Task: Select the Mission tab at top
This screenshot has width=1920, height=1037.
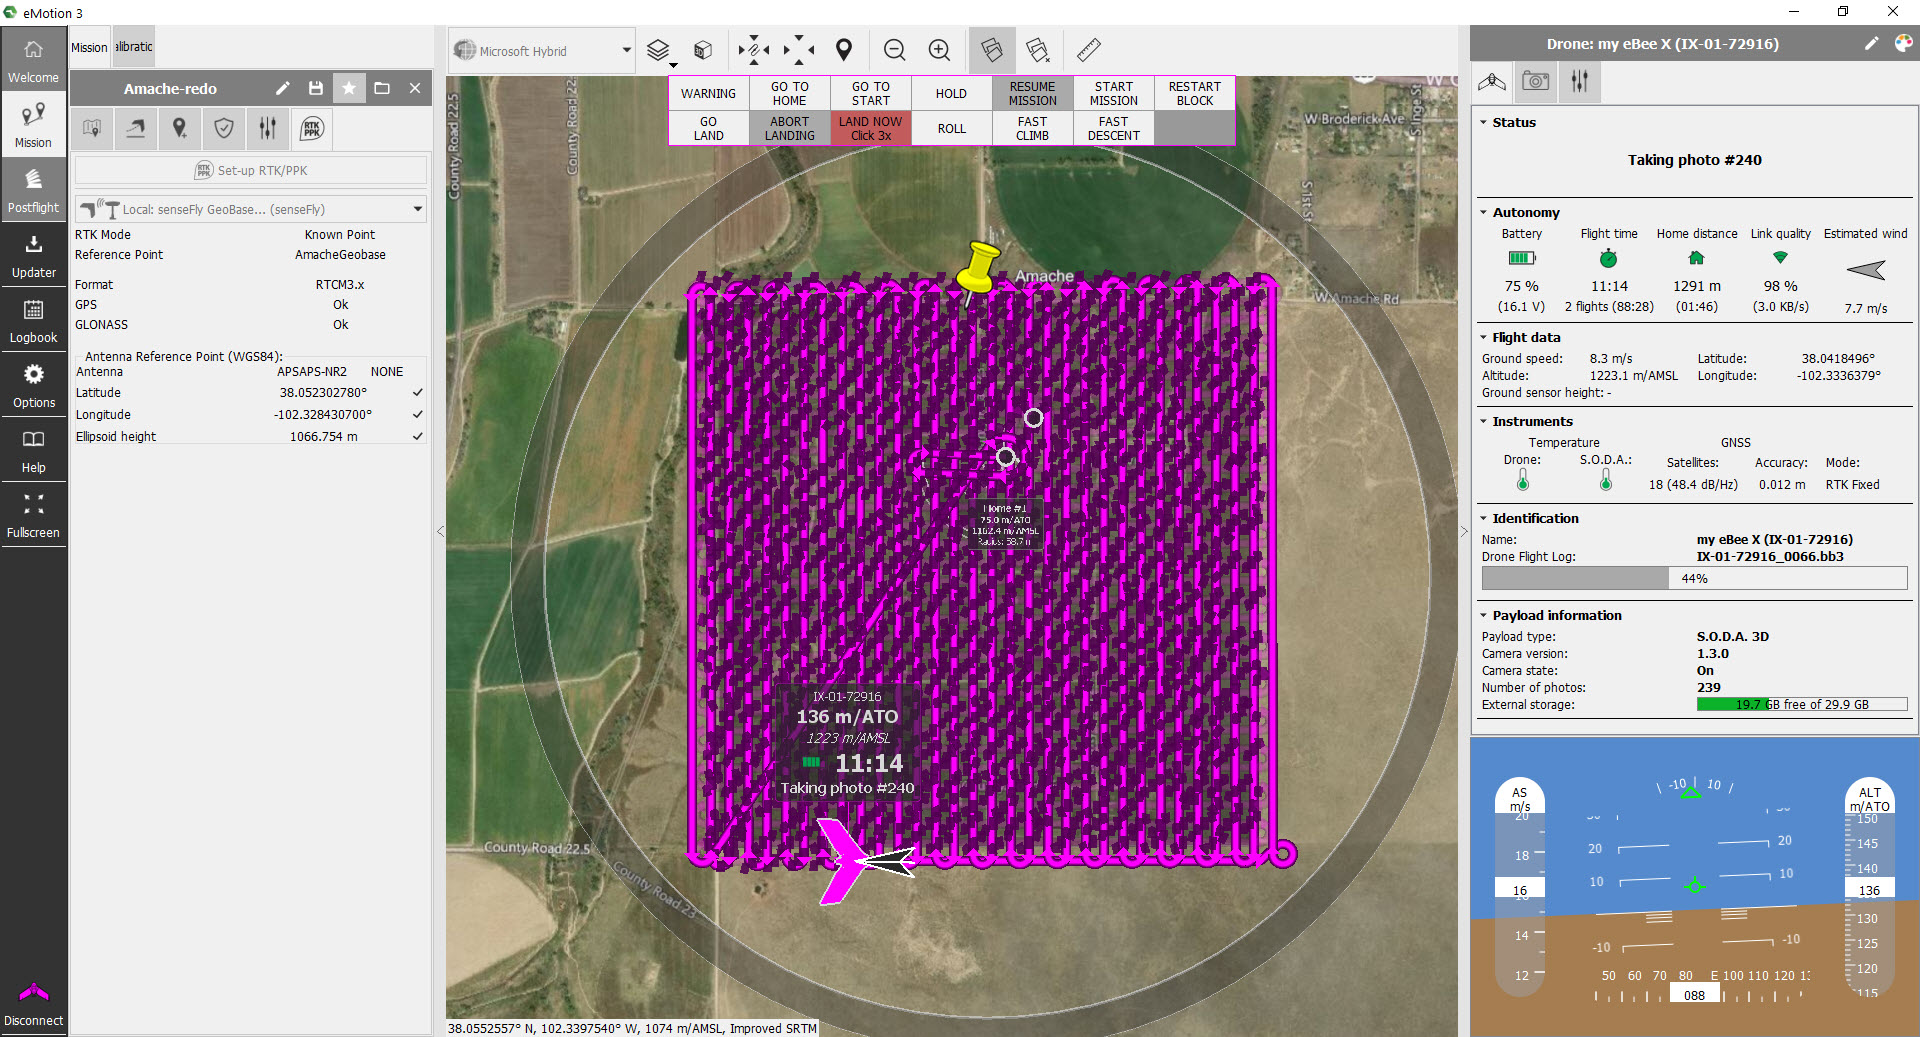Action: tap(89, 47)
